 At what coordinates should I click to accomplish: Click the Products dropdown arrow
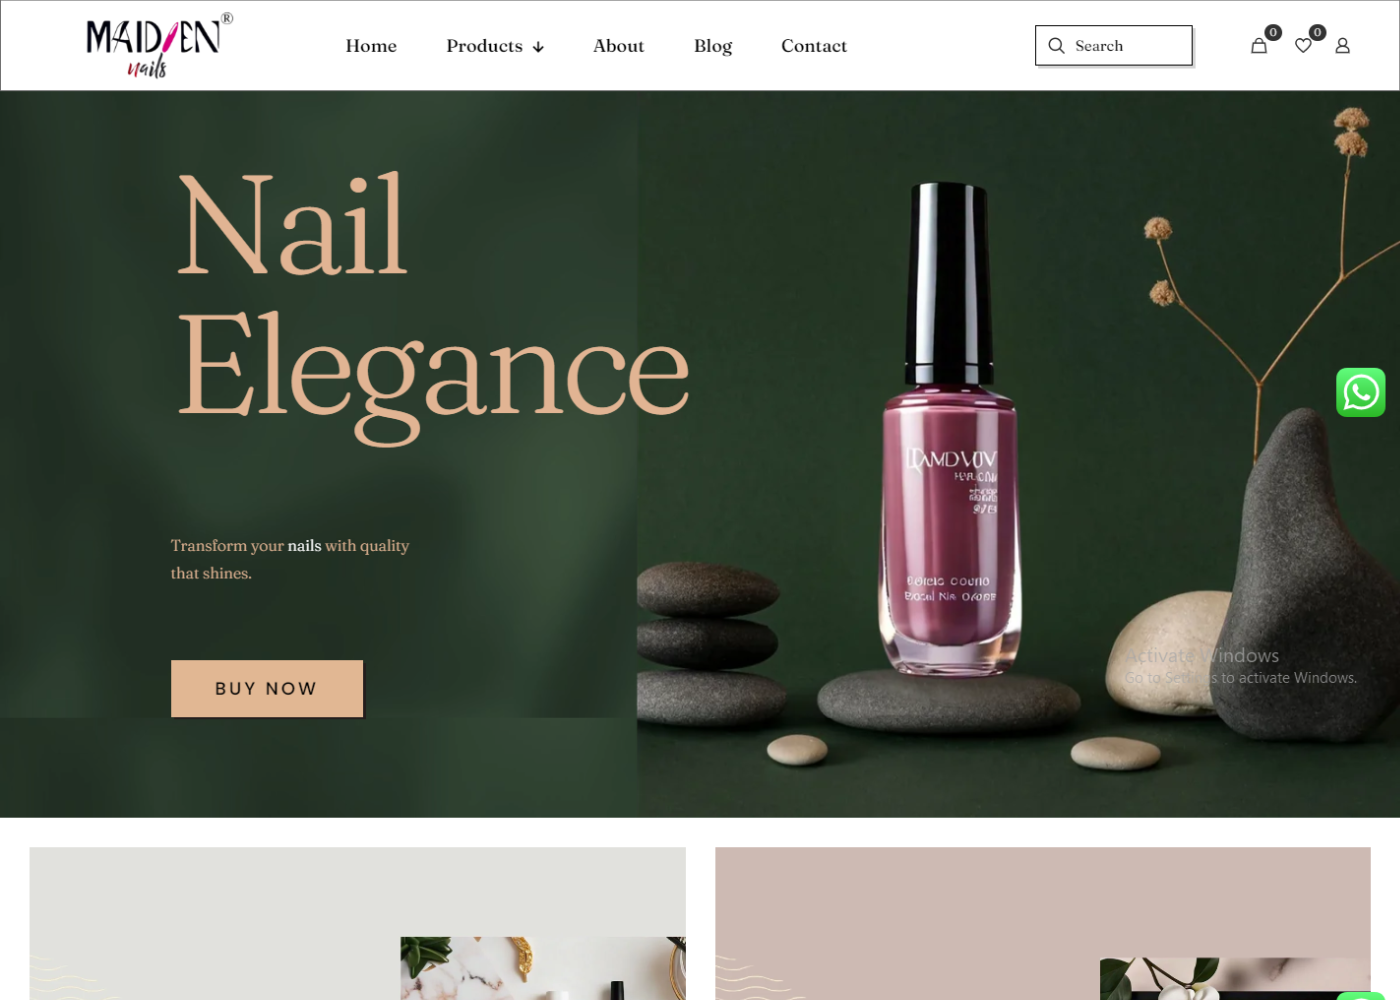538,47
